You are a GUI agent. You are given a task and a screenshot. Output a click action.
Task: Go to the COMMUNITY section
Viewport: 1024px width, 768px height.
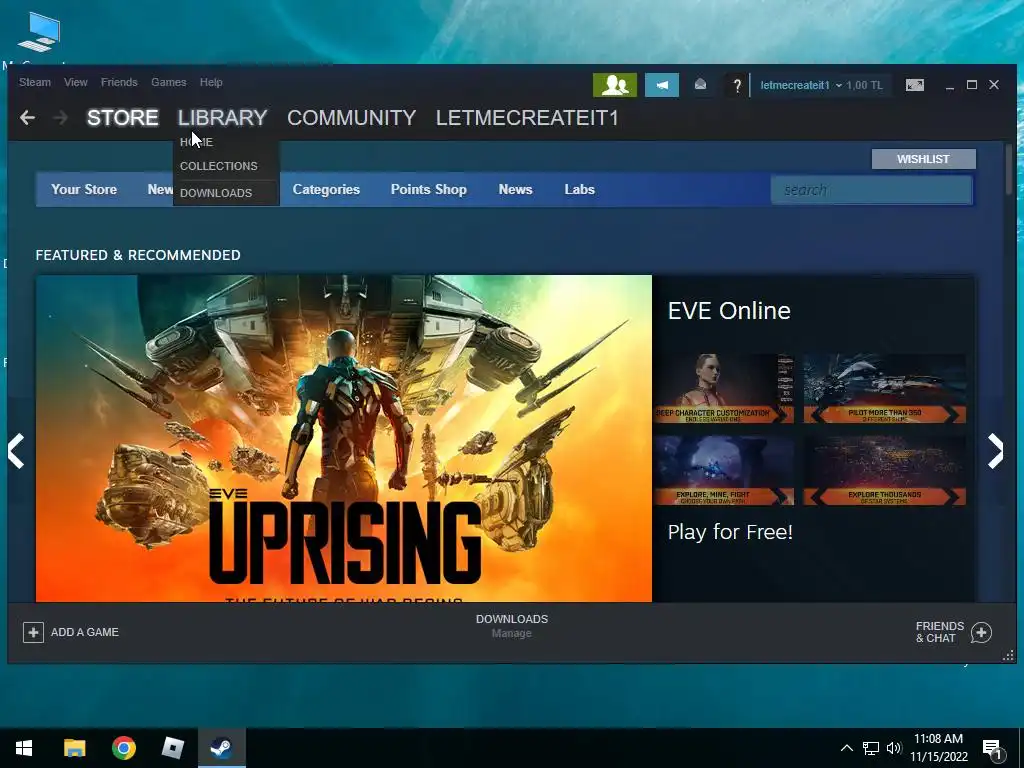point(351,118)
